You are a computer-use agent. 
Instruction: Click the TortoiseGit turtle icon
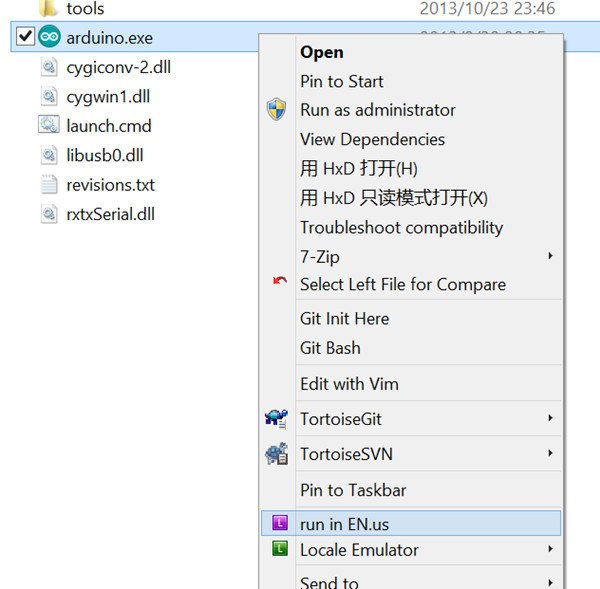tap(277, 419)
